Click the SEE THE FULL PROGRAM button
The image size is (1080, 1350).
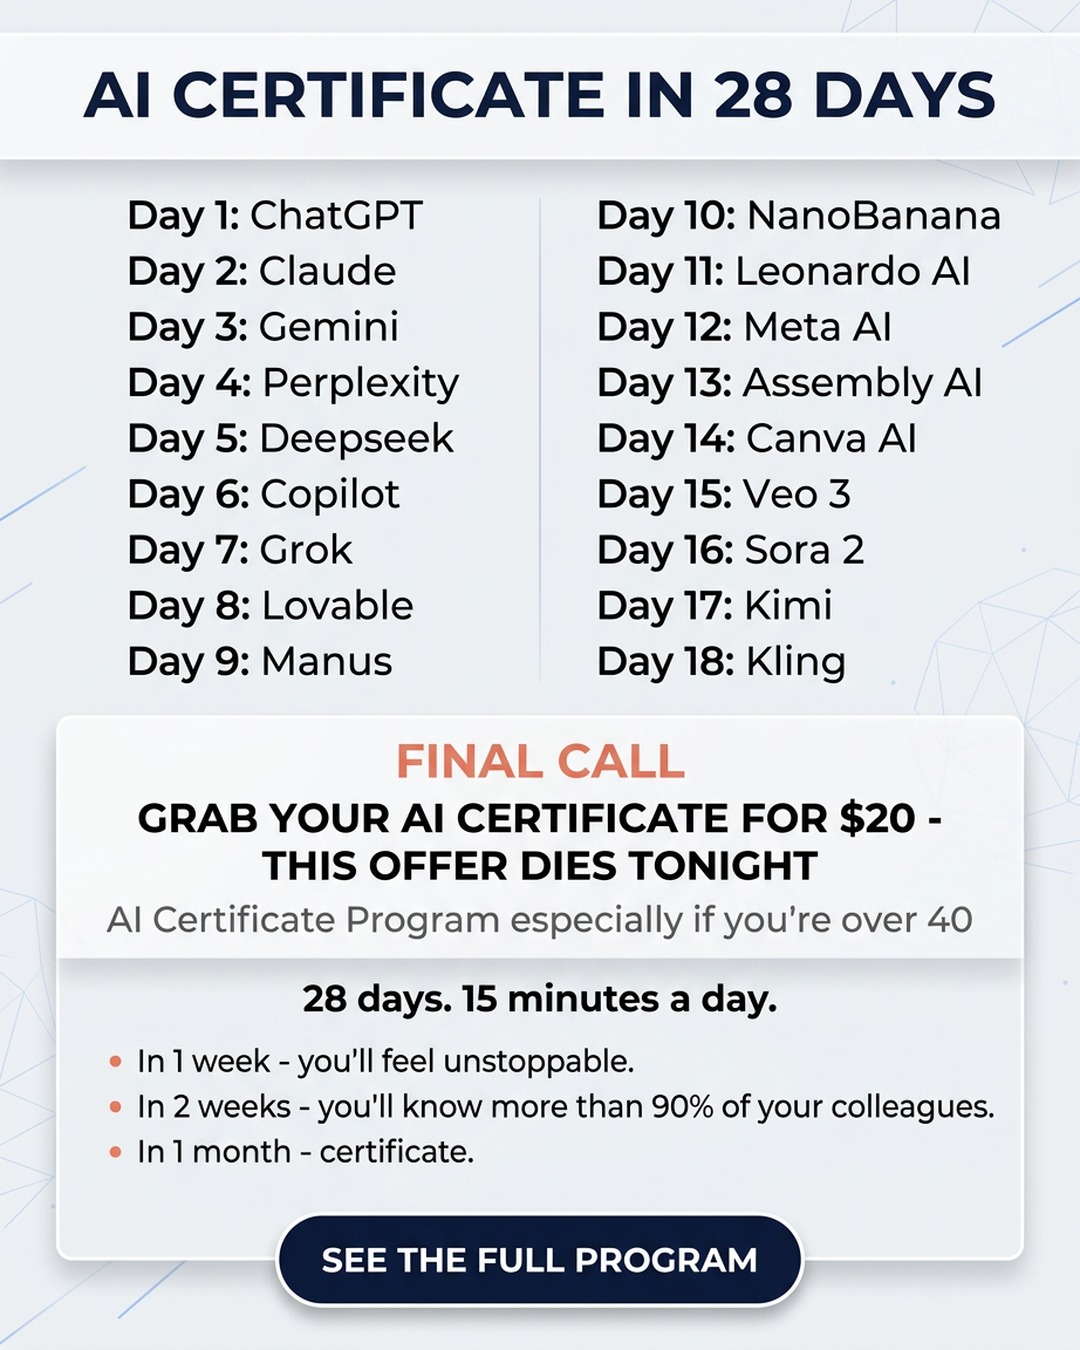point(540,1260)
